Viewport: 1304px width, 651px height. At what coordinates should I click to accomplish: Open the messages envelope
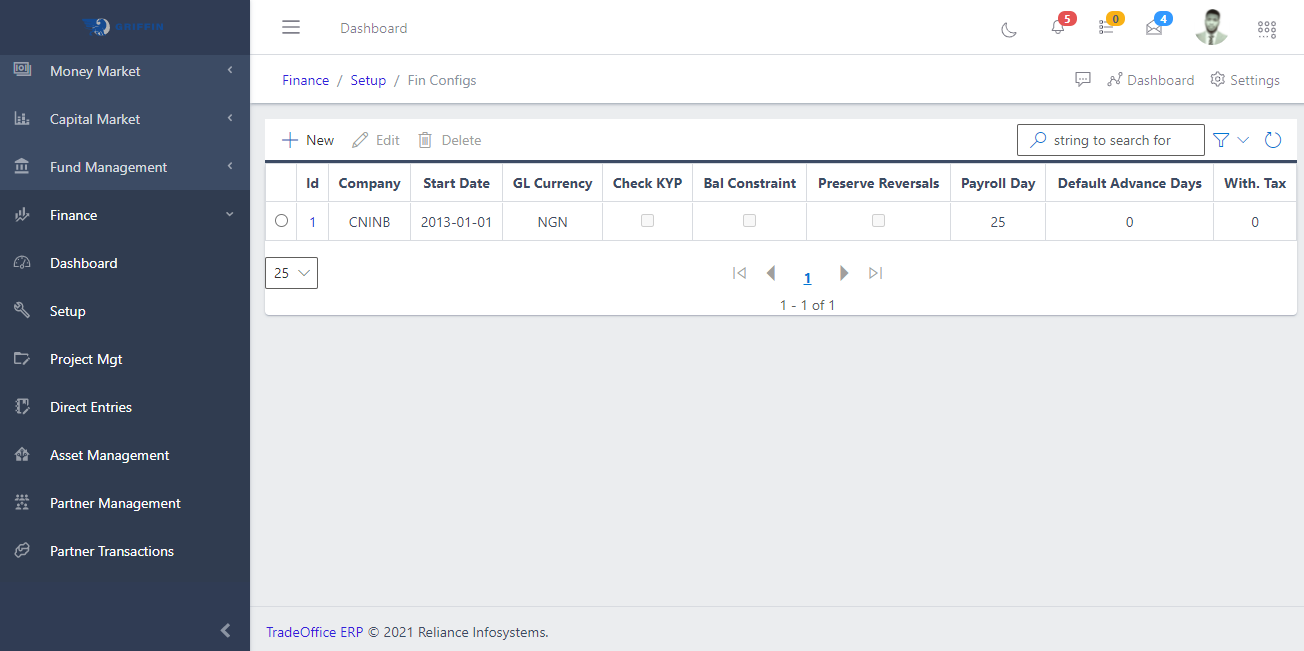tap(1154, 28)
